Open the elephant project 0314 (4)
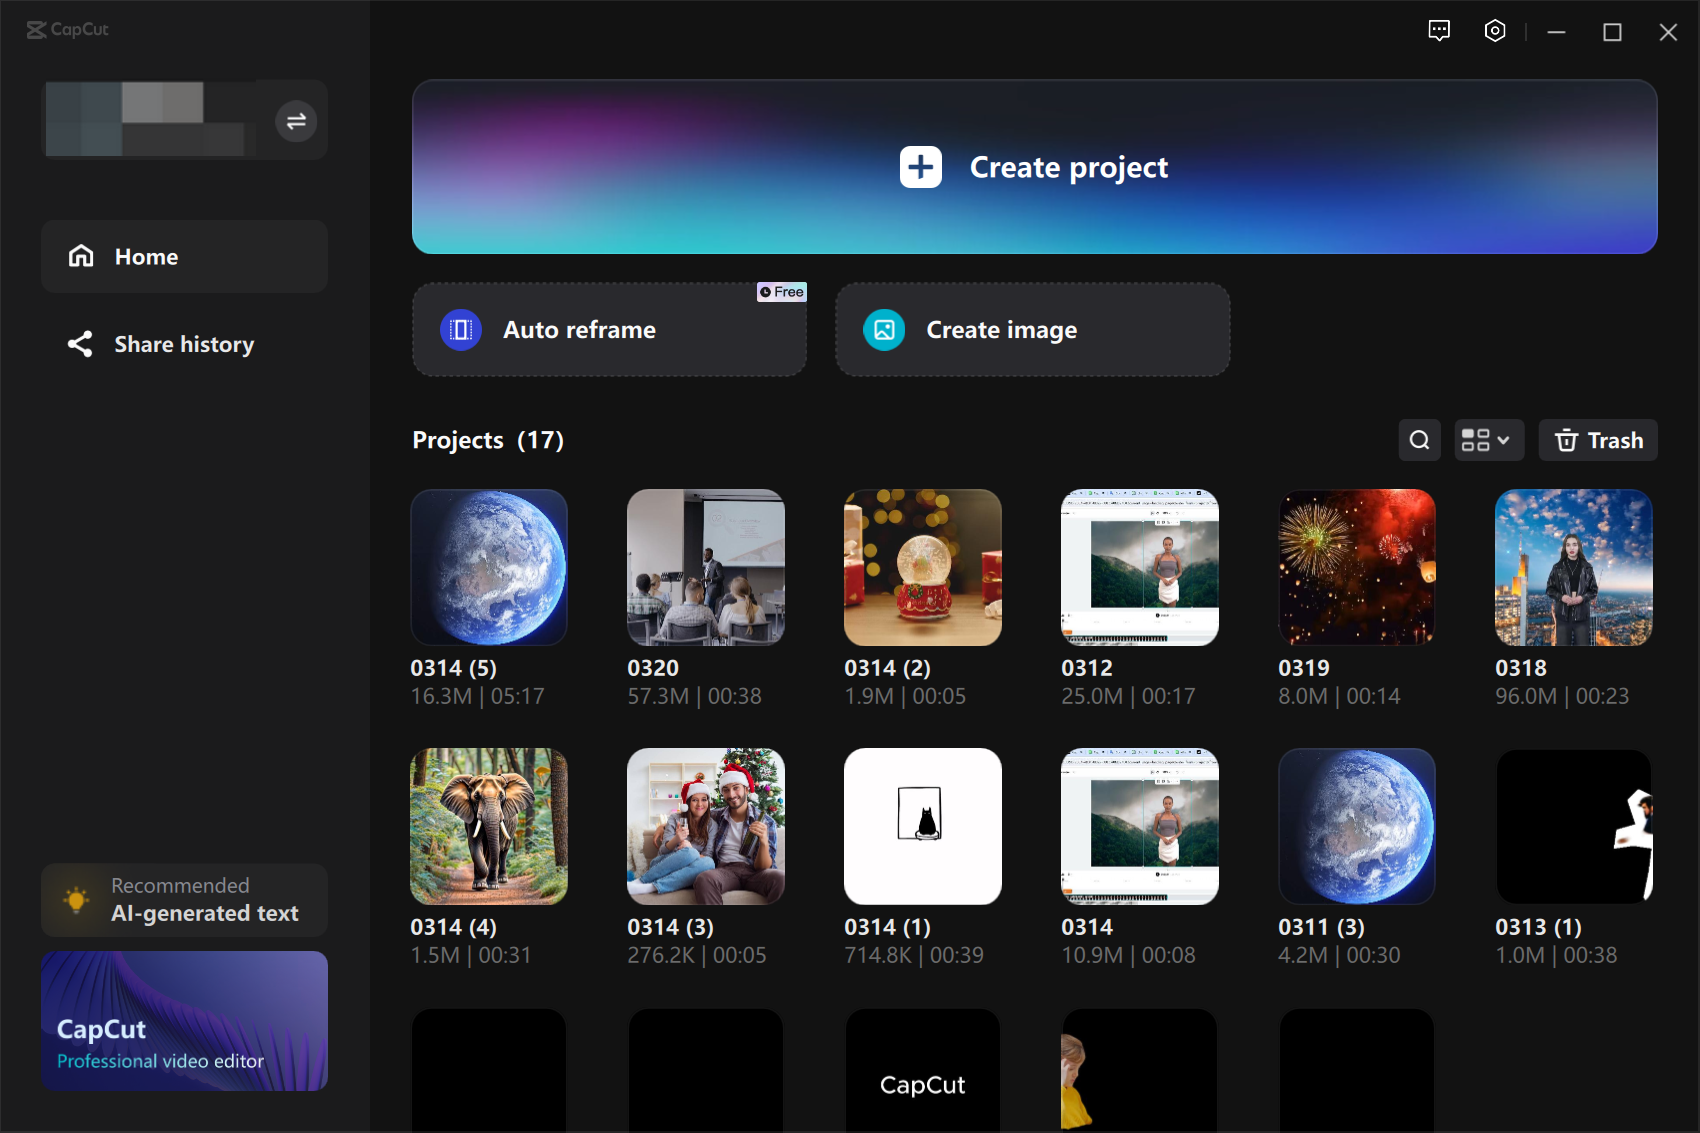1700x1133 pixels. point(489,826)
